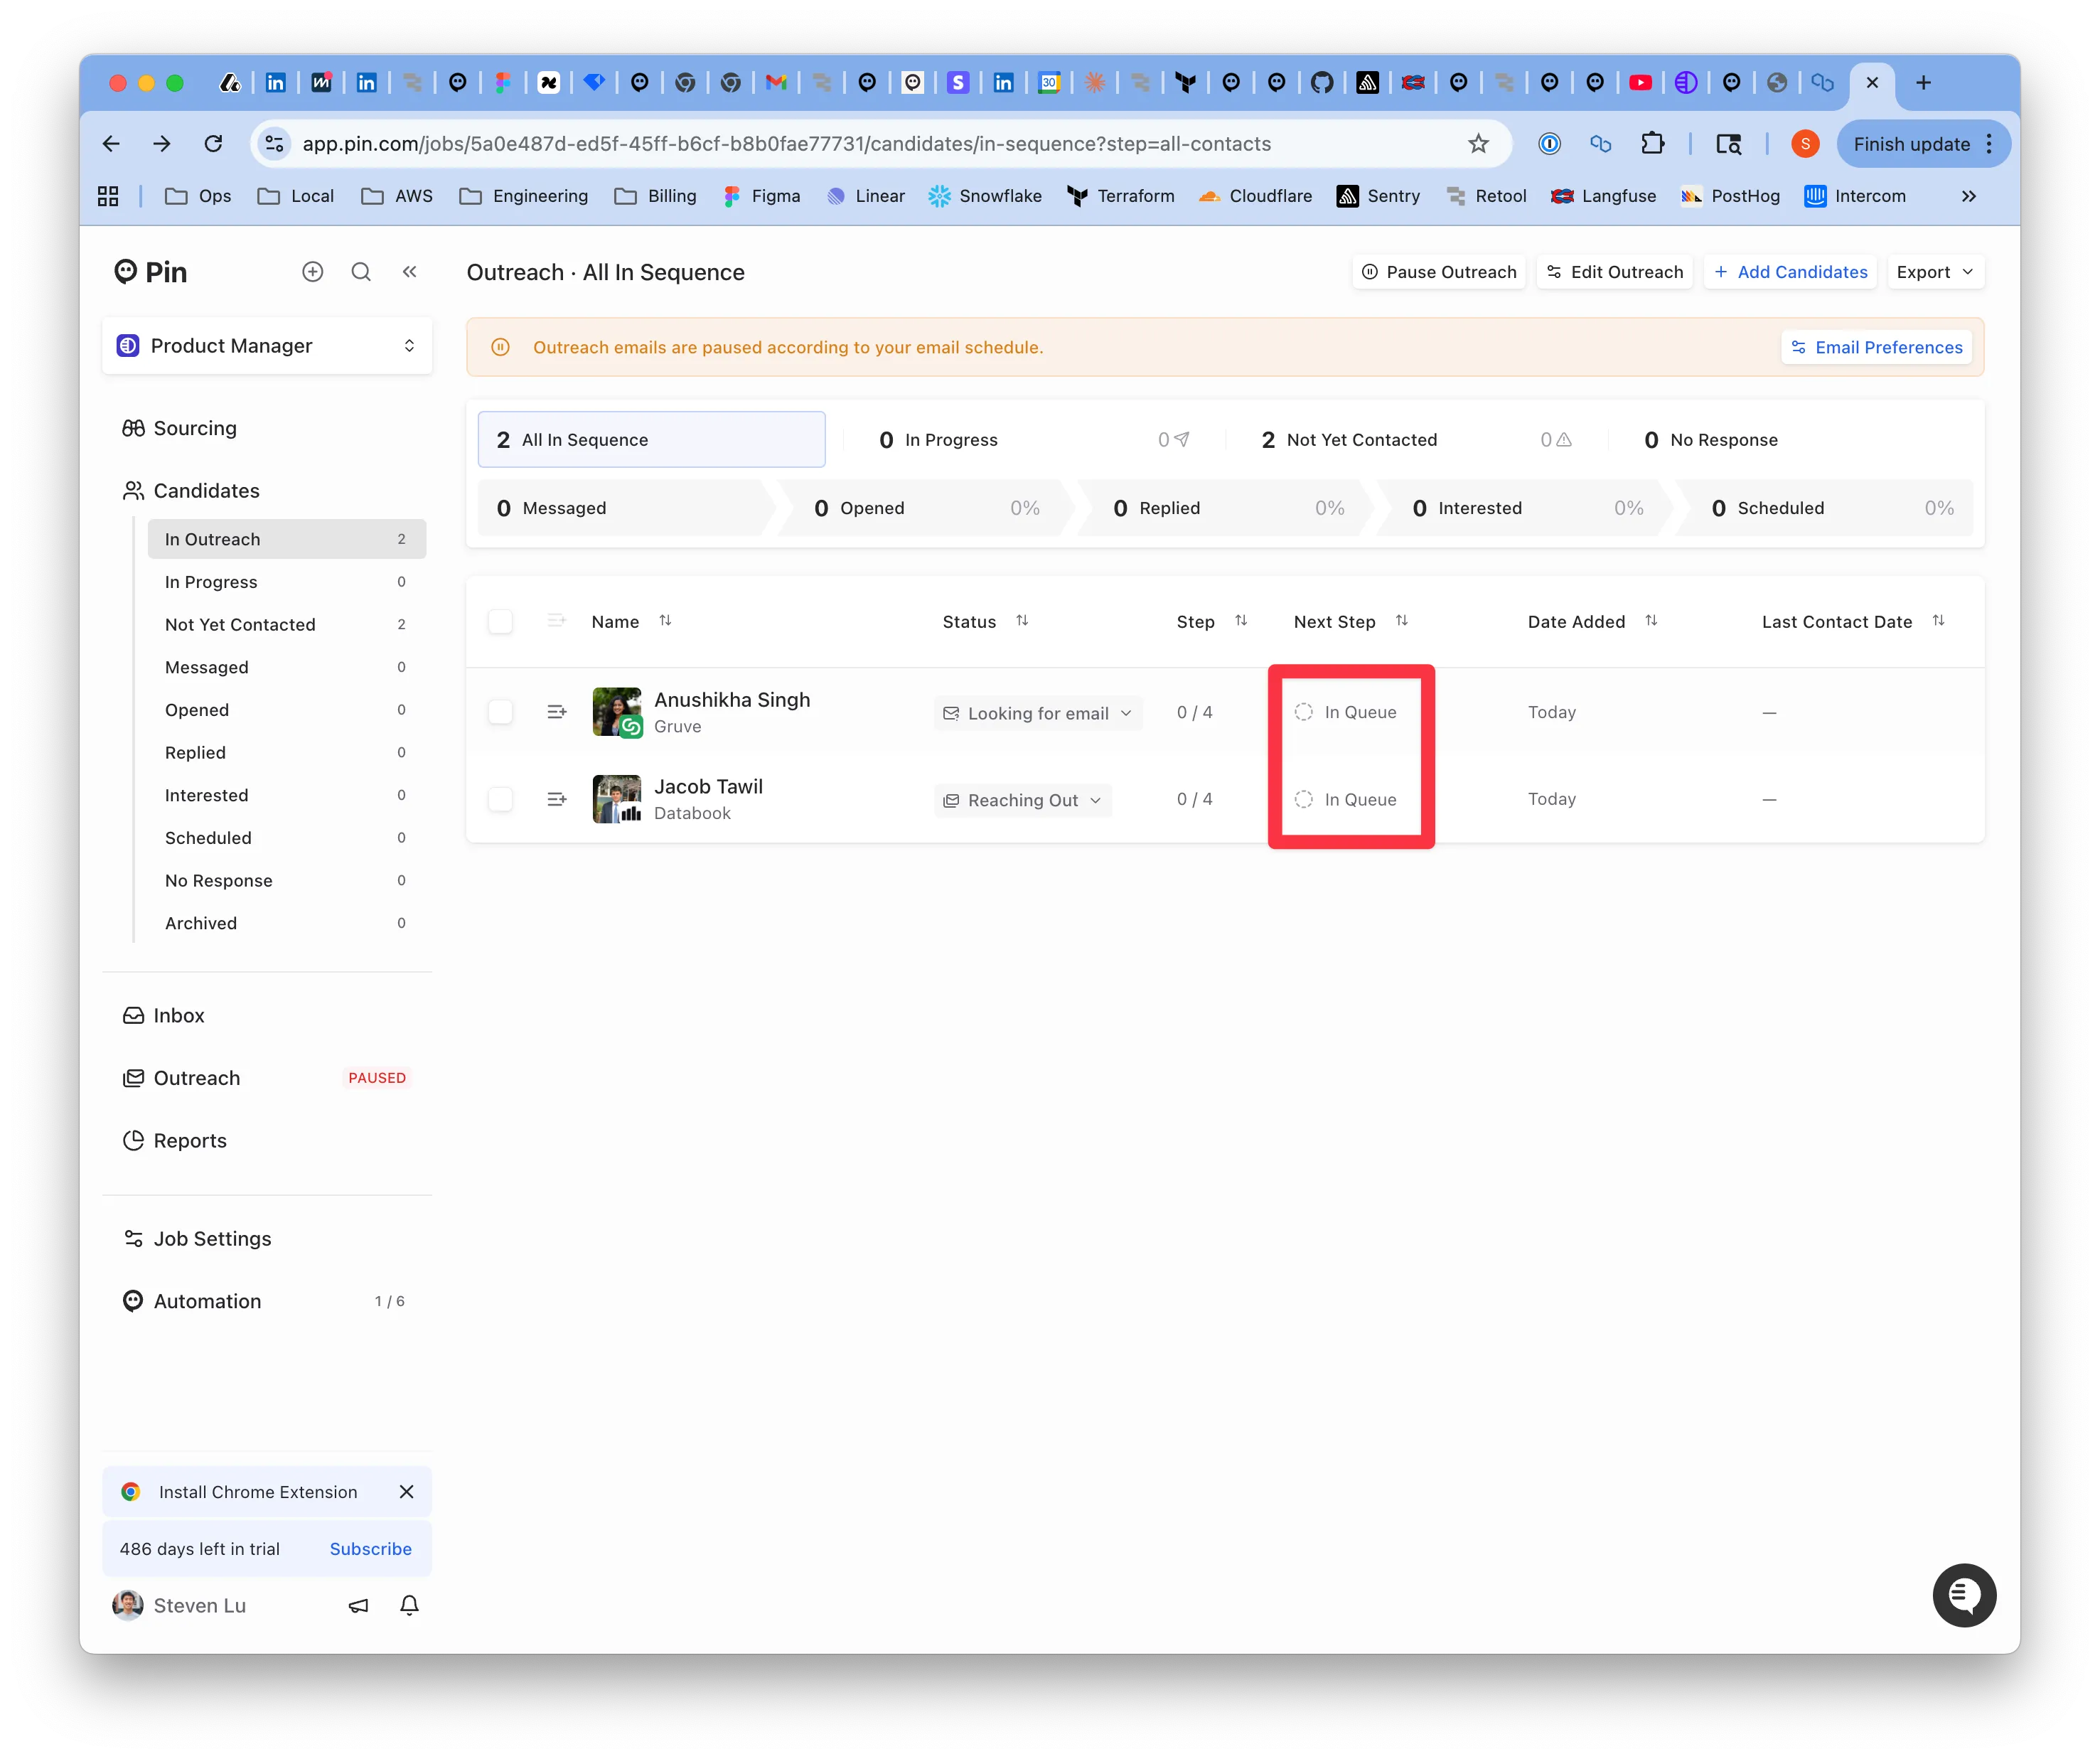
Task: Go back in browser history
Action: pos(111,144)
